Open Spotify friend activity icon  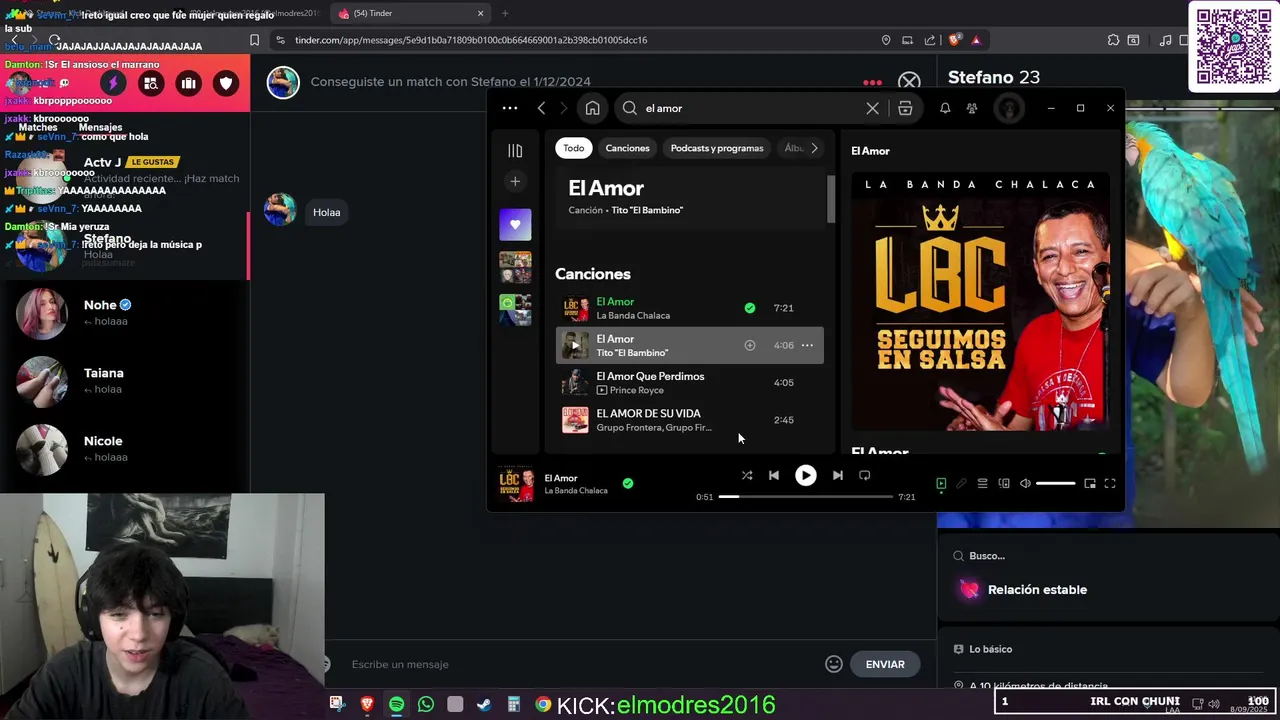click(x=972, y=108)
